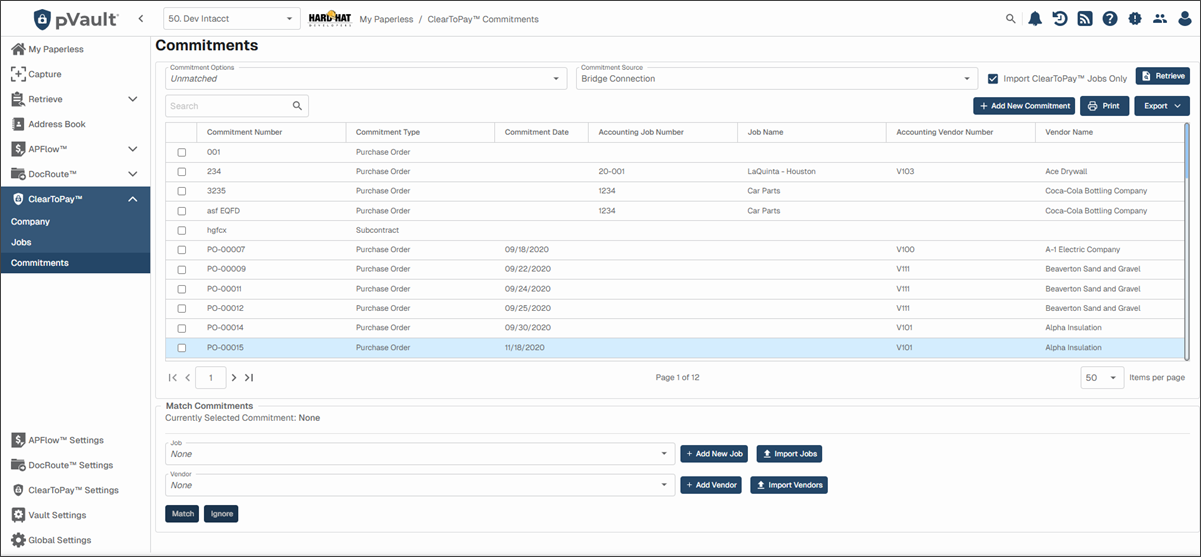Expand the DocRoute sidebar section
The width and height of the screenshot is (1201, 557).
(132, 174)
